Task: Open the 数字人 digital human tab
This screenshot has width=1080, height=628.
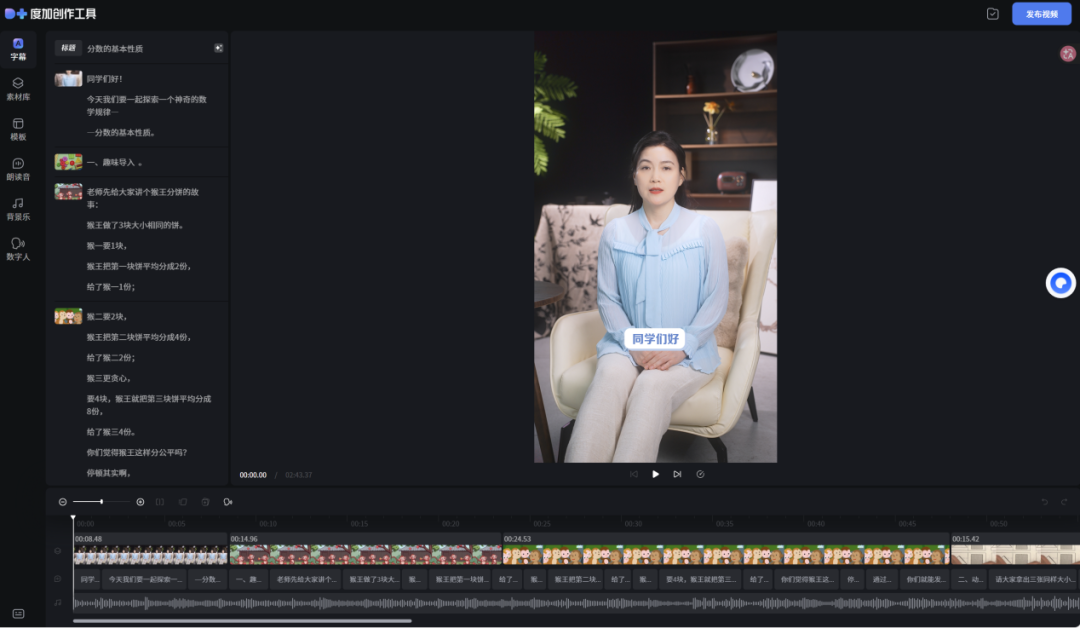Action: [18, 249]
